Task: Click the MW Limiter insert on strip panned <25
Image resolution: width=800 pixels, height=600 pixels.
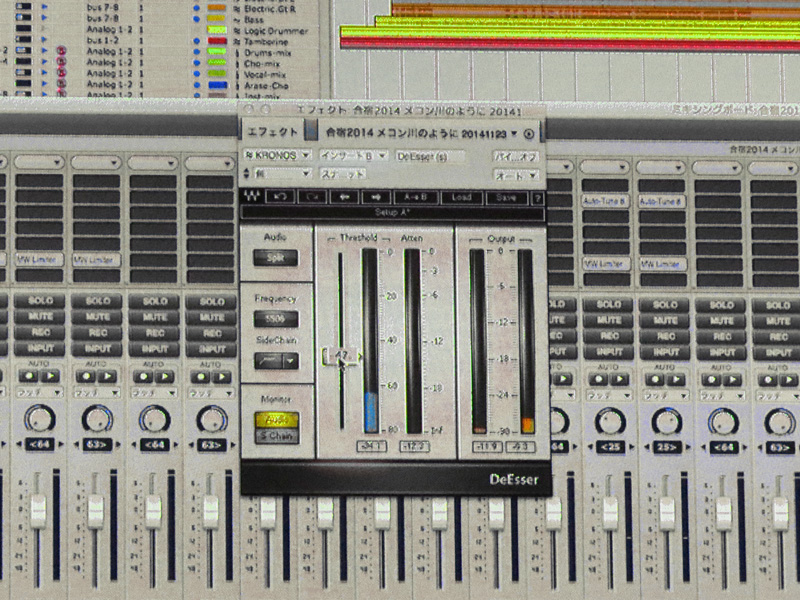Action: 605,264
